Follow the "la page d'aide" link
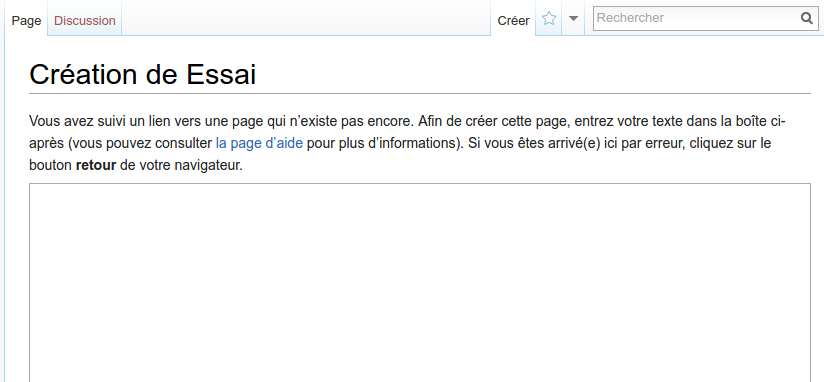Viewport: 824px width, 382px height. (x=259, y=143)
